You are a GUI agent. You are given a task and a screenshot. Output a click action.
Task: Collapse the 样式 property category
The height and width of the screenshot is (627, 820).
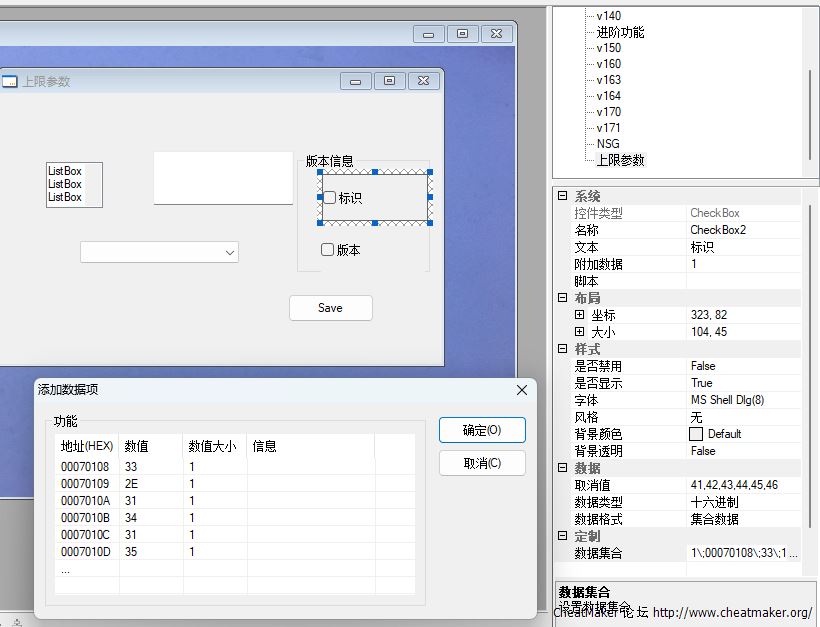coord(562,349)
